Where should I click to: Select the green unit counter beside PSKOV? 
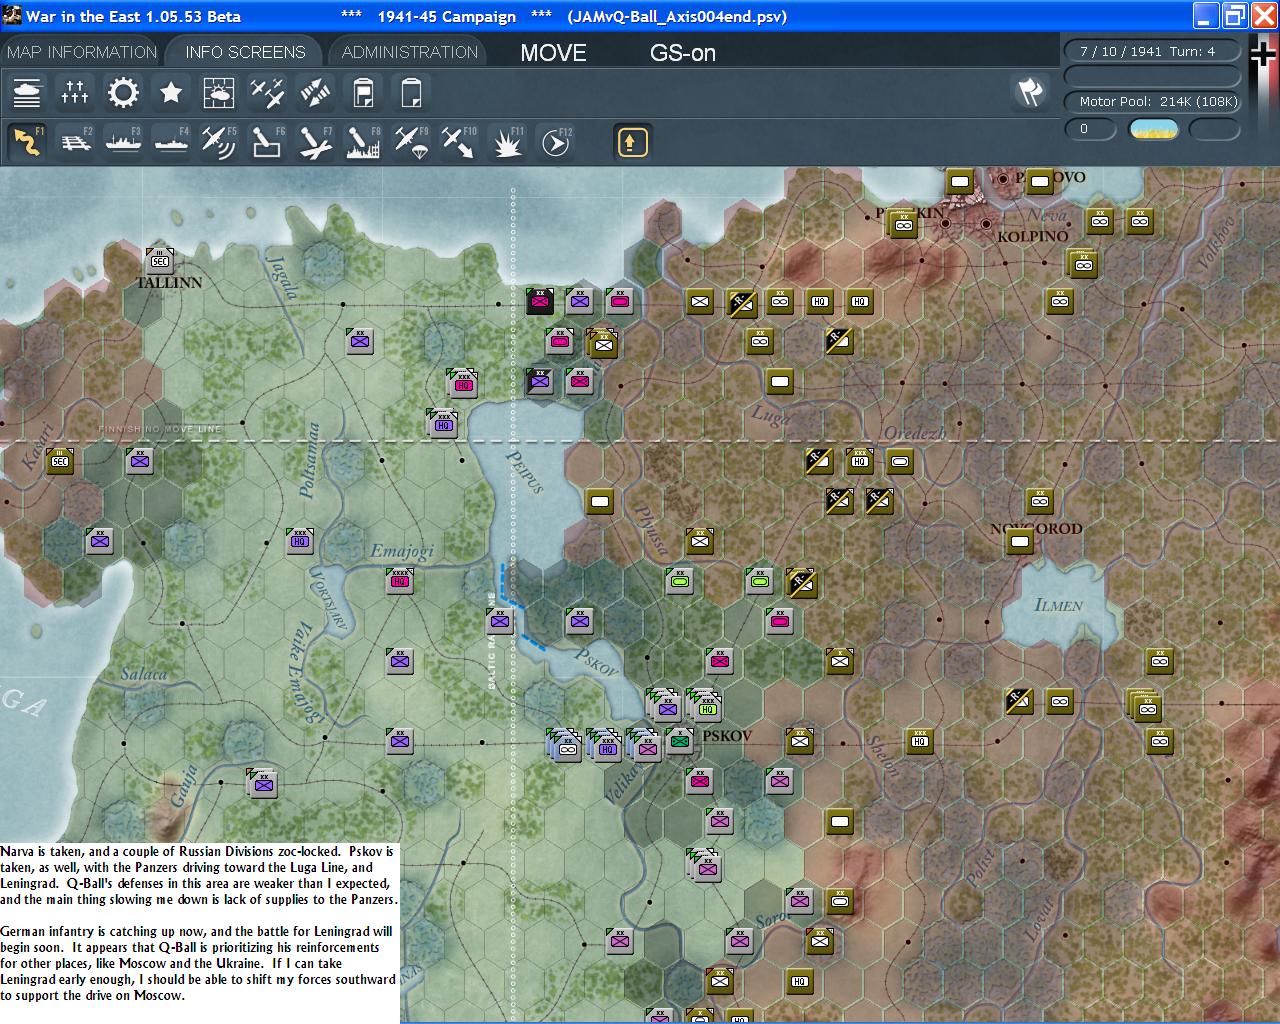click(x=680, y=741)
